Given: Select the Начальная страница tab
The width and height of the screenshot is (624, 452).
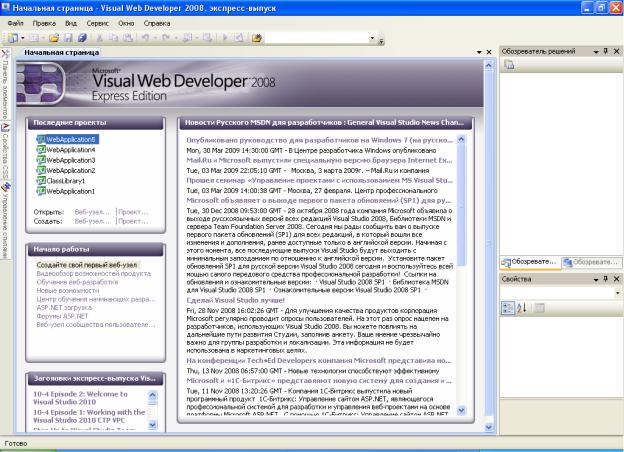Looking at the screenshot, I should pyautogui.click(x=61, y=52).
